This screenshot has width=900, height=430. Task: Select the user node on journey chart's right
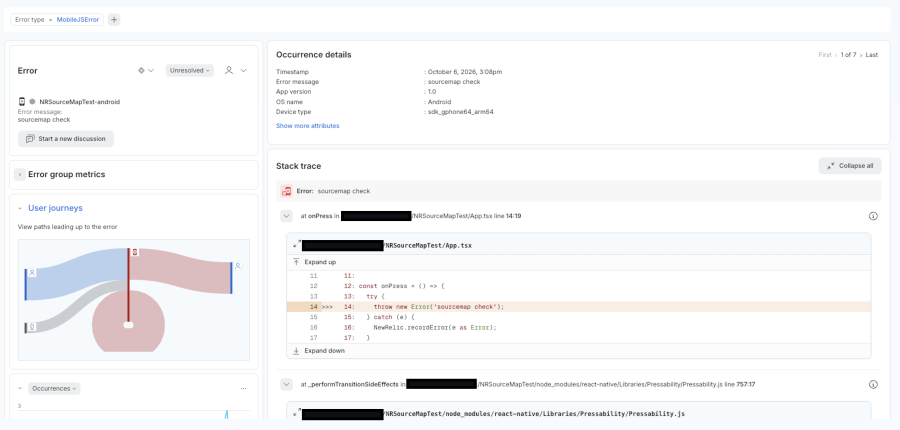[x=238, y=266]
